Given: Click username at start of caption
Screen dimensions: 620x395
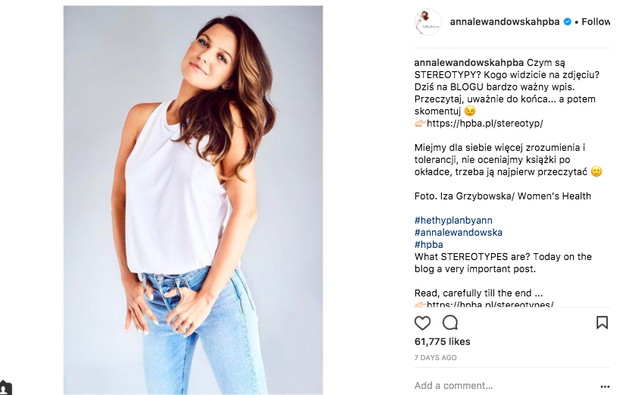Looking at the screenshot, I should tap(469, 62).
